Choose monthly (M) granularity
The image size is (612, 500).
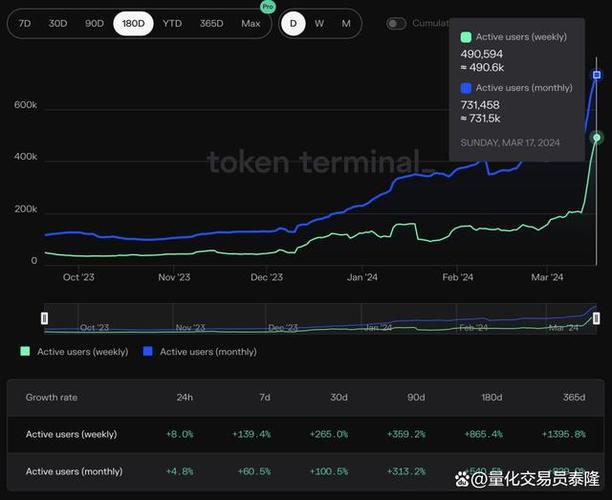coord(346,23)
